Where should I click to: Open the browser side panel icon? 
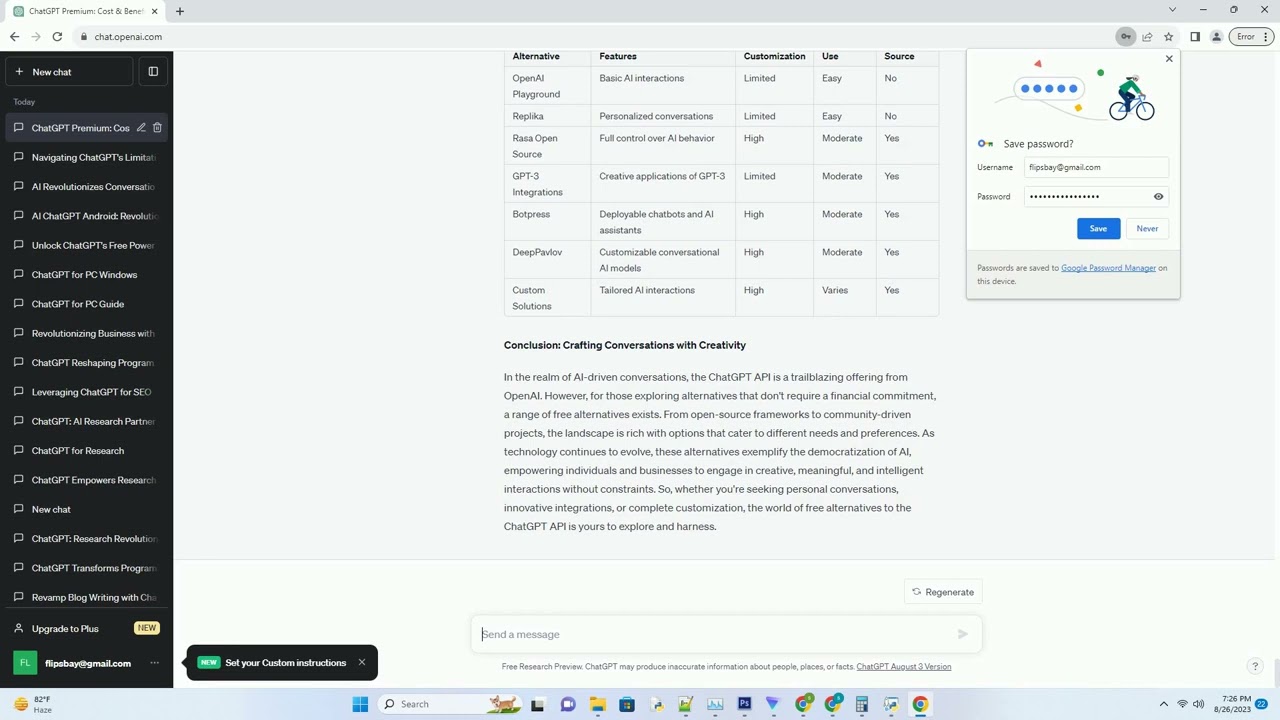pos(1195,37)
